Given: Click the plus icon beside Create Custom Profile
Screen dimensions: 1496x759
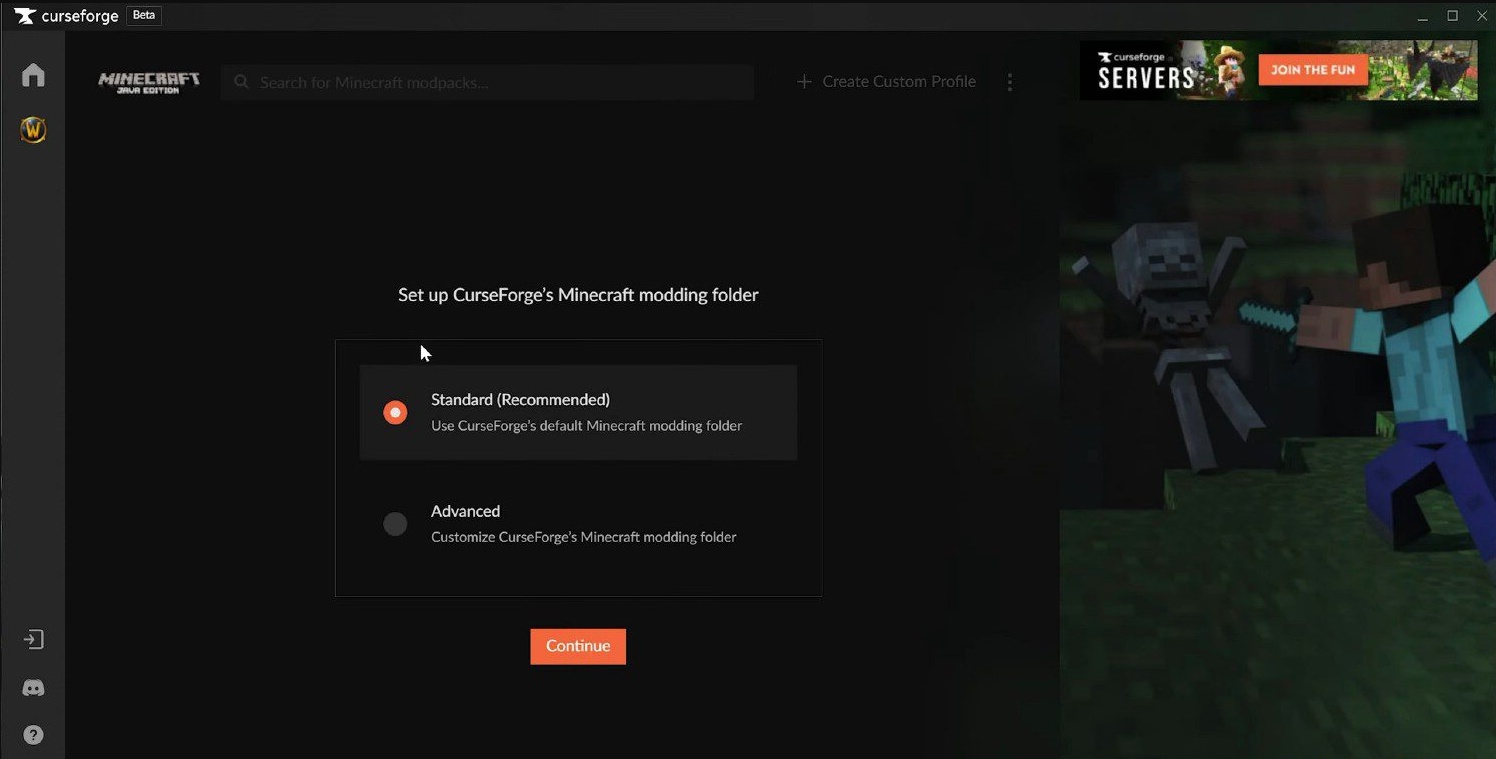Looking at the screenshot, I should [x=804, y=82].
